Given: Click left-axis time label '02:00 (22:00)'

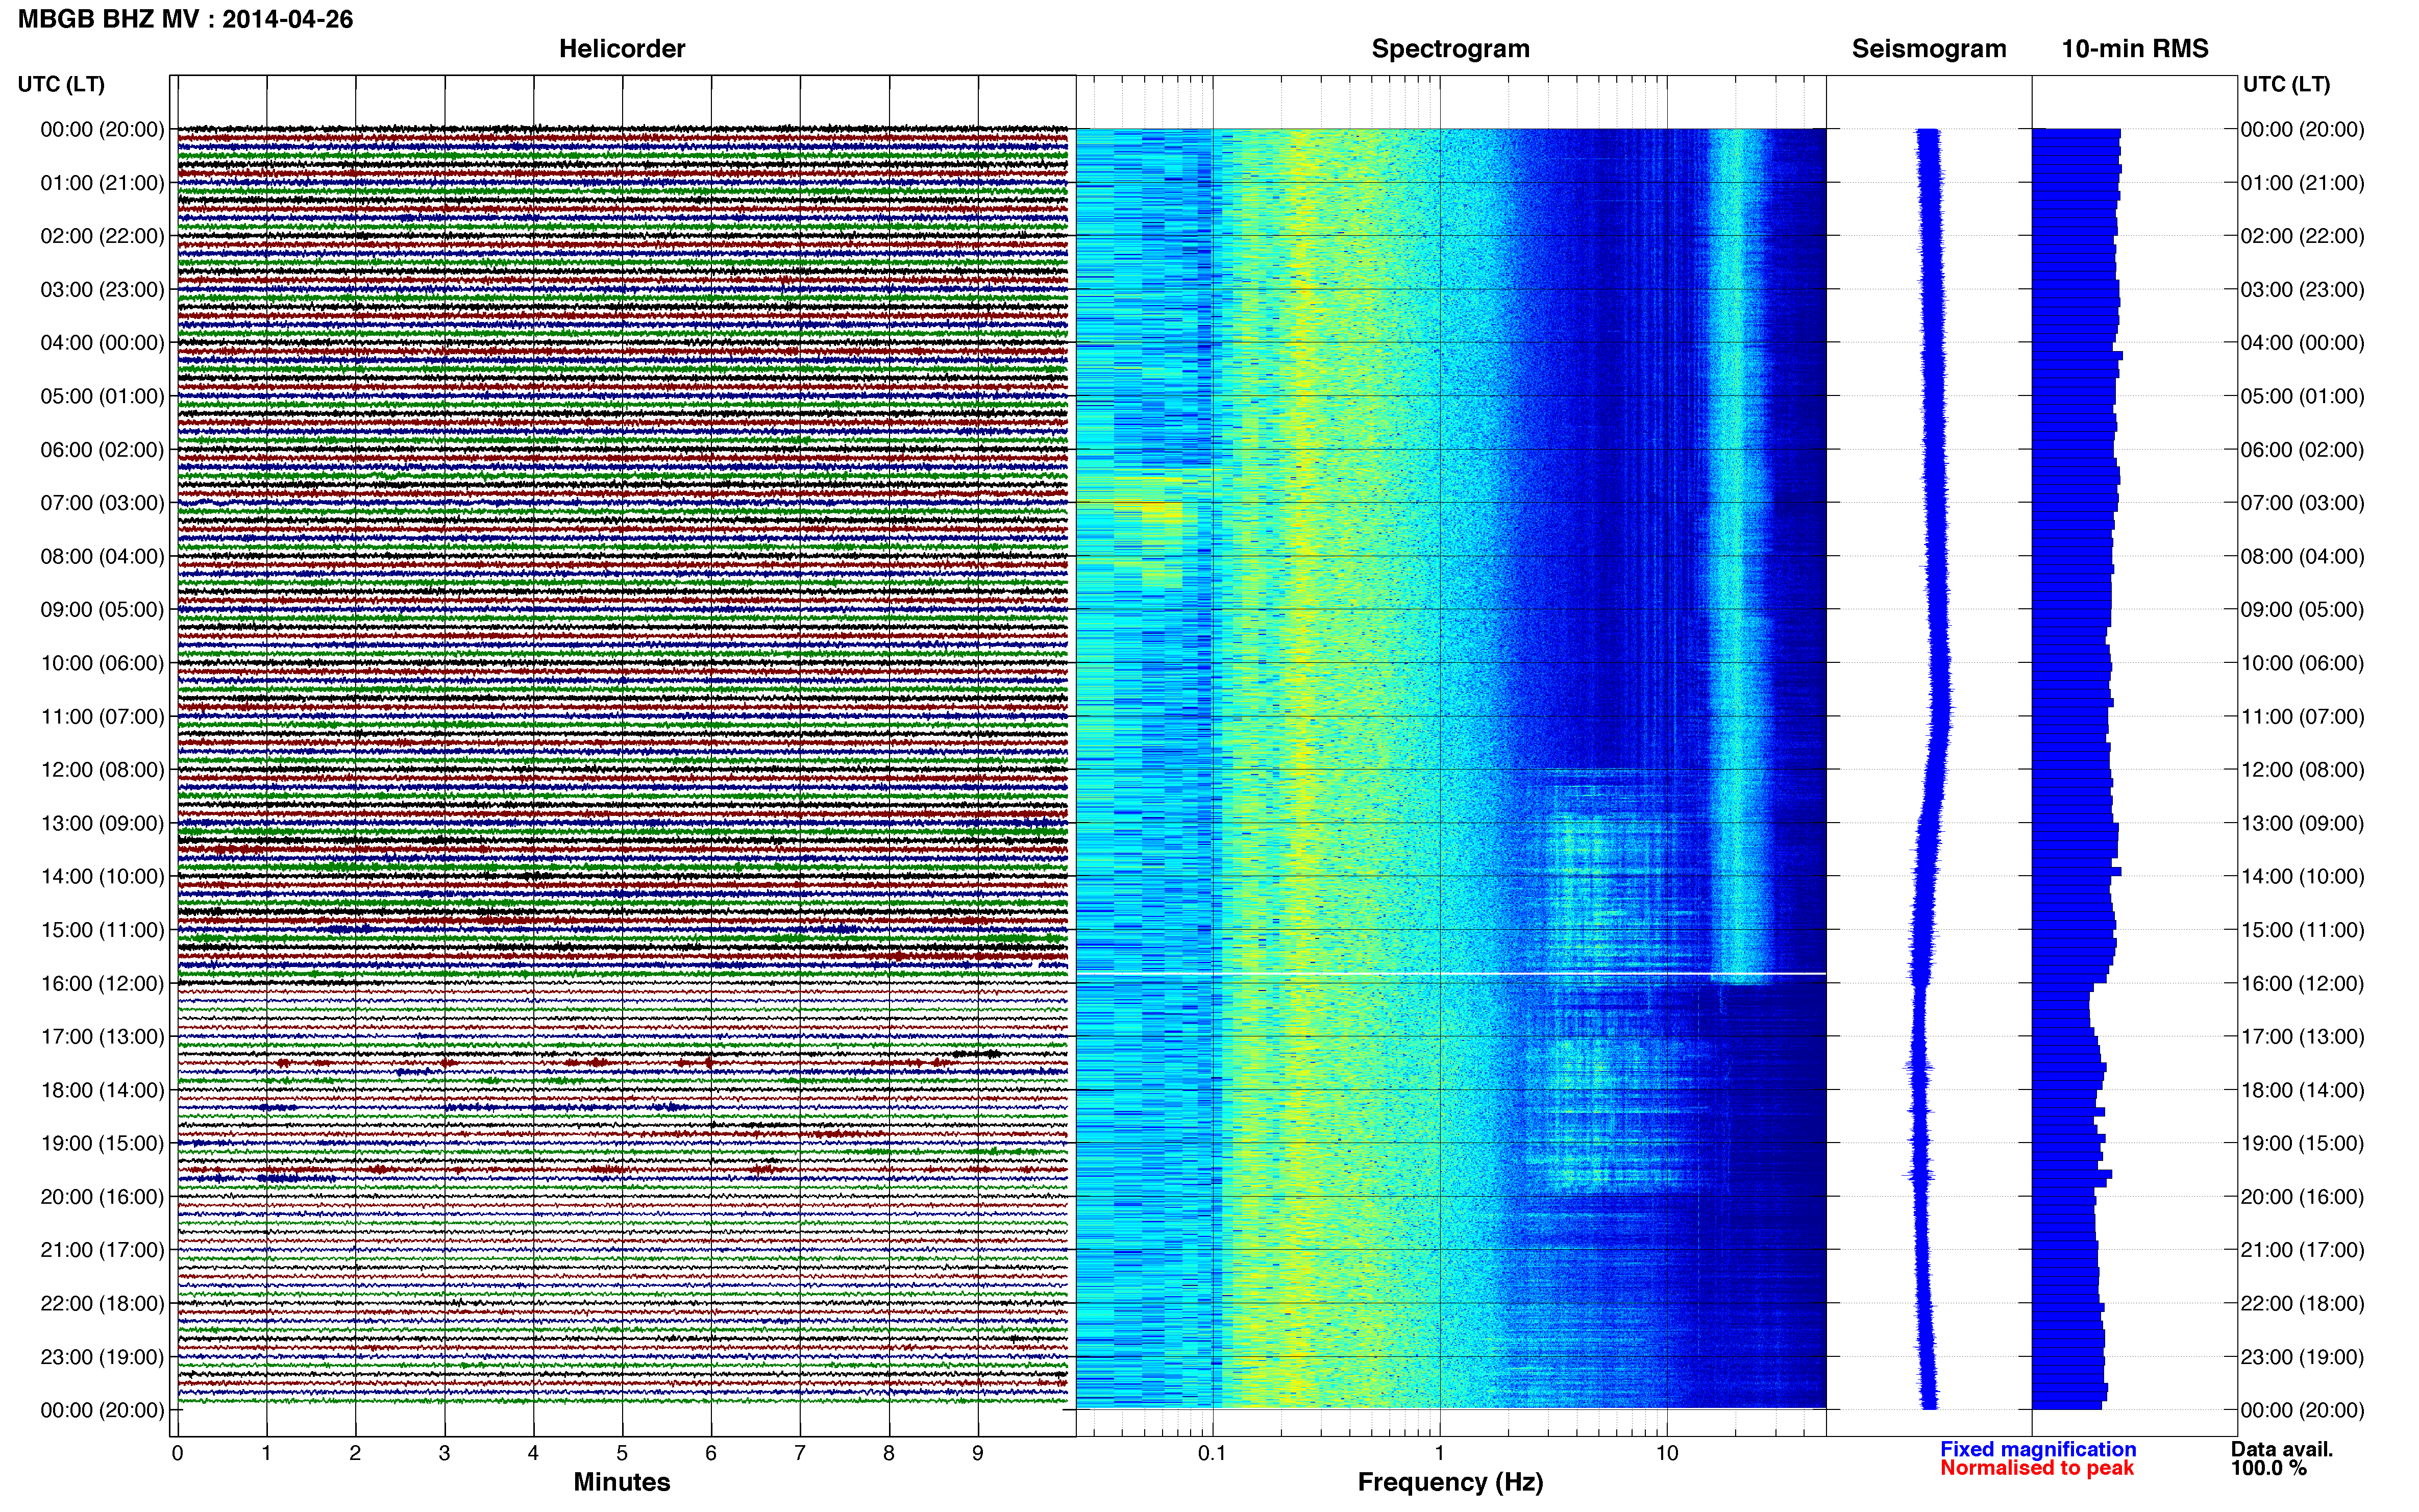Looking at the screenshot, I should (x=102, y=236).
